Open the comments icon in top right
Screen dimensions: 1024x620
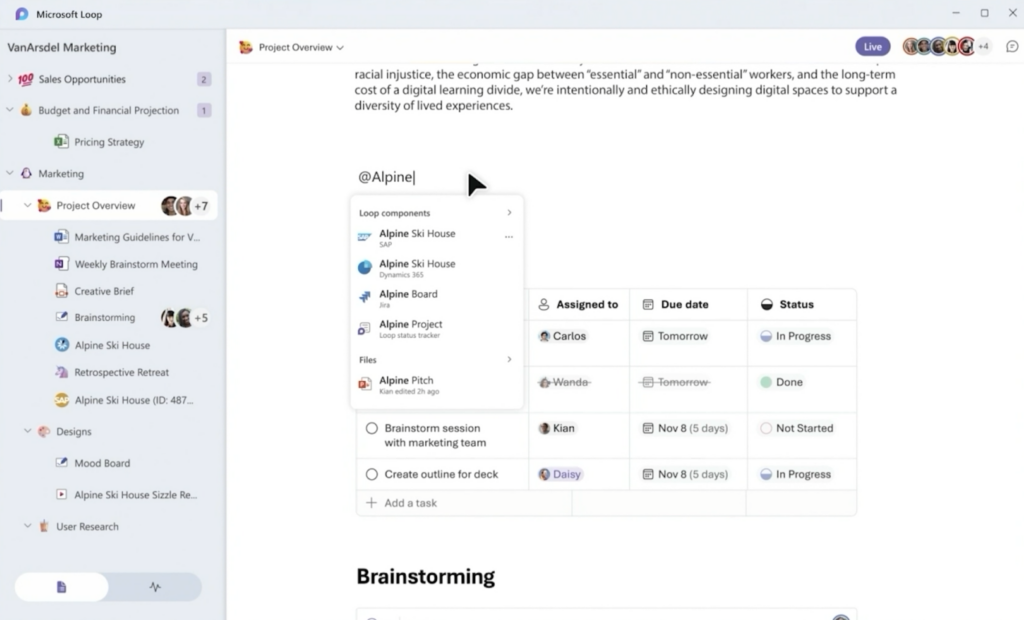coord(1012,46)
